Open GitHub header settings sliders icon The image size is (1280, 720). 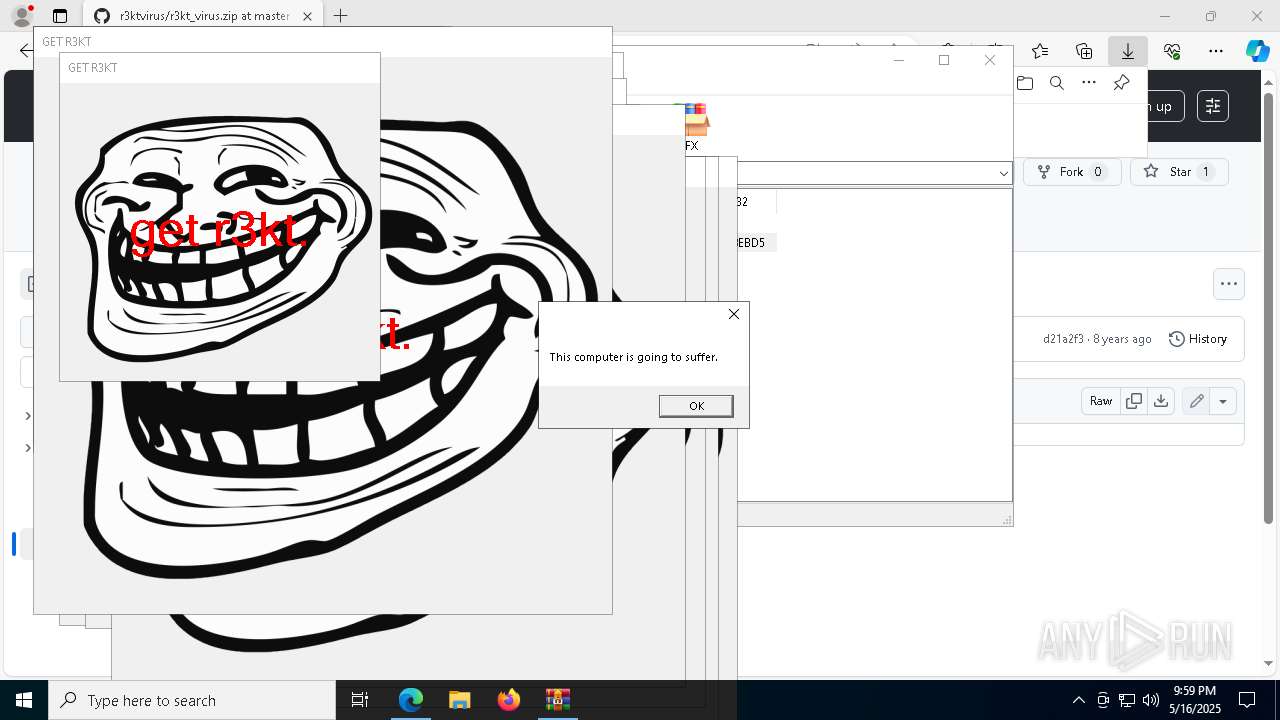(x=1213, y=106)
